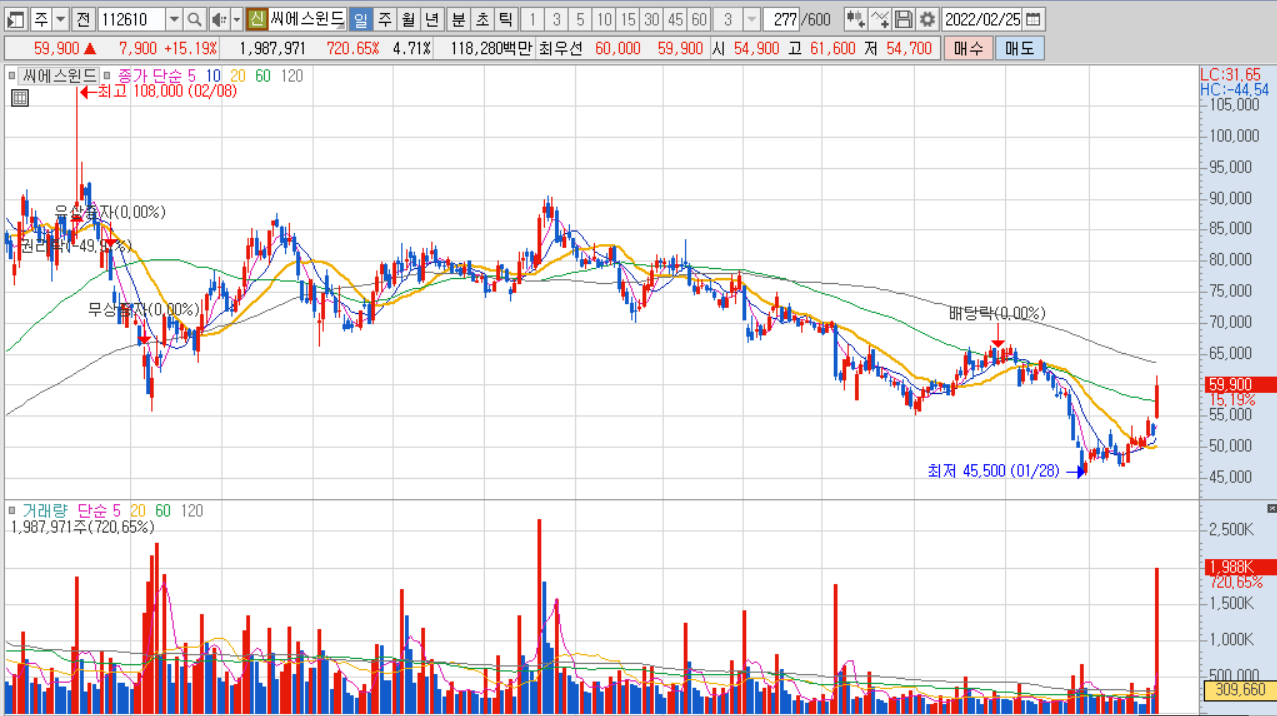Click the LC:31.65 indicator text
The height and width of the screenshot is (716, 1277).
coord(1231,75)
